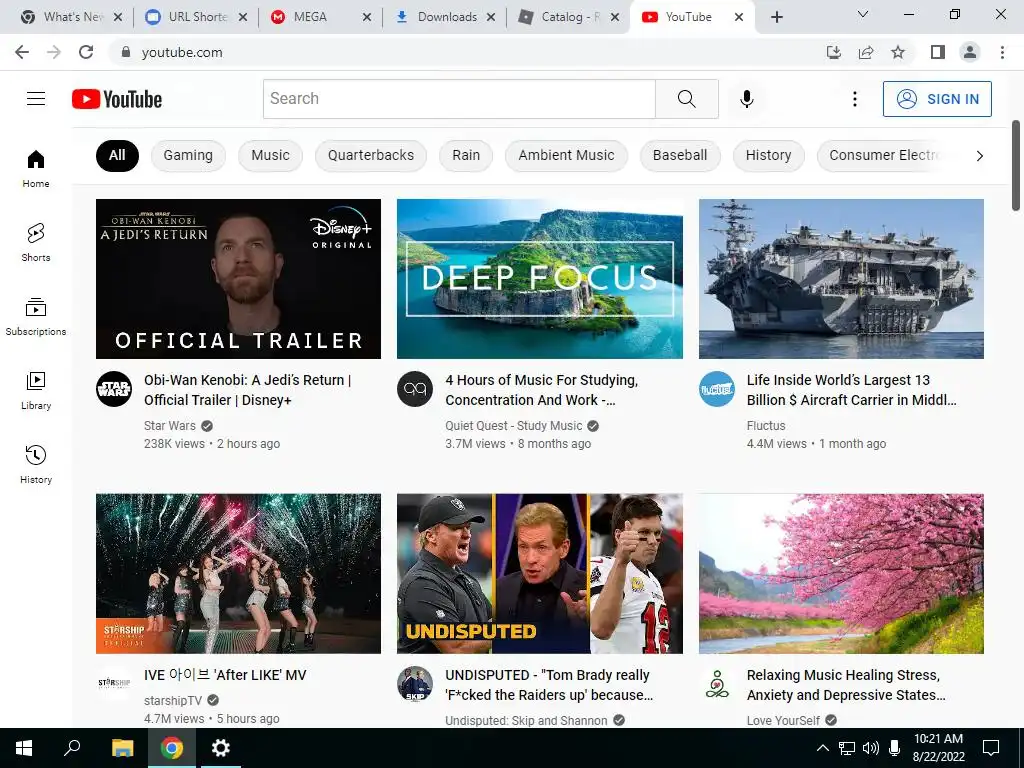Go back with browser back arrow
Screen dimensions: 1024x768
click(22, 52)
